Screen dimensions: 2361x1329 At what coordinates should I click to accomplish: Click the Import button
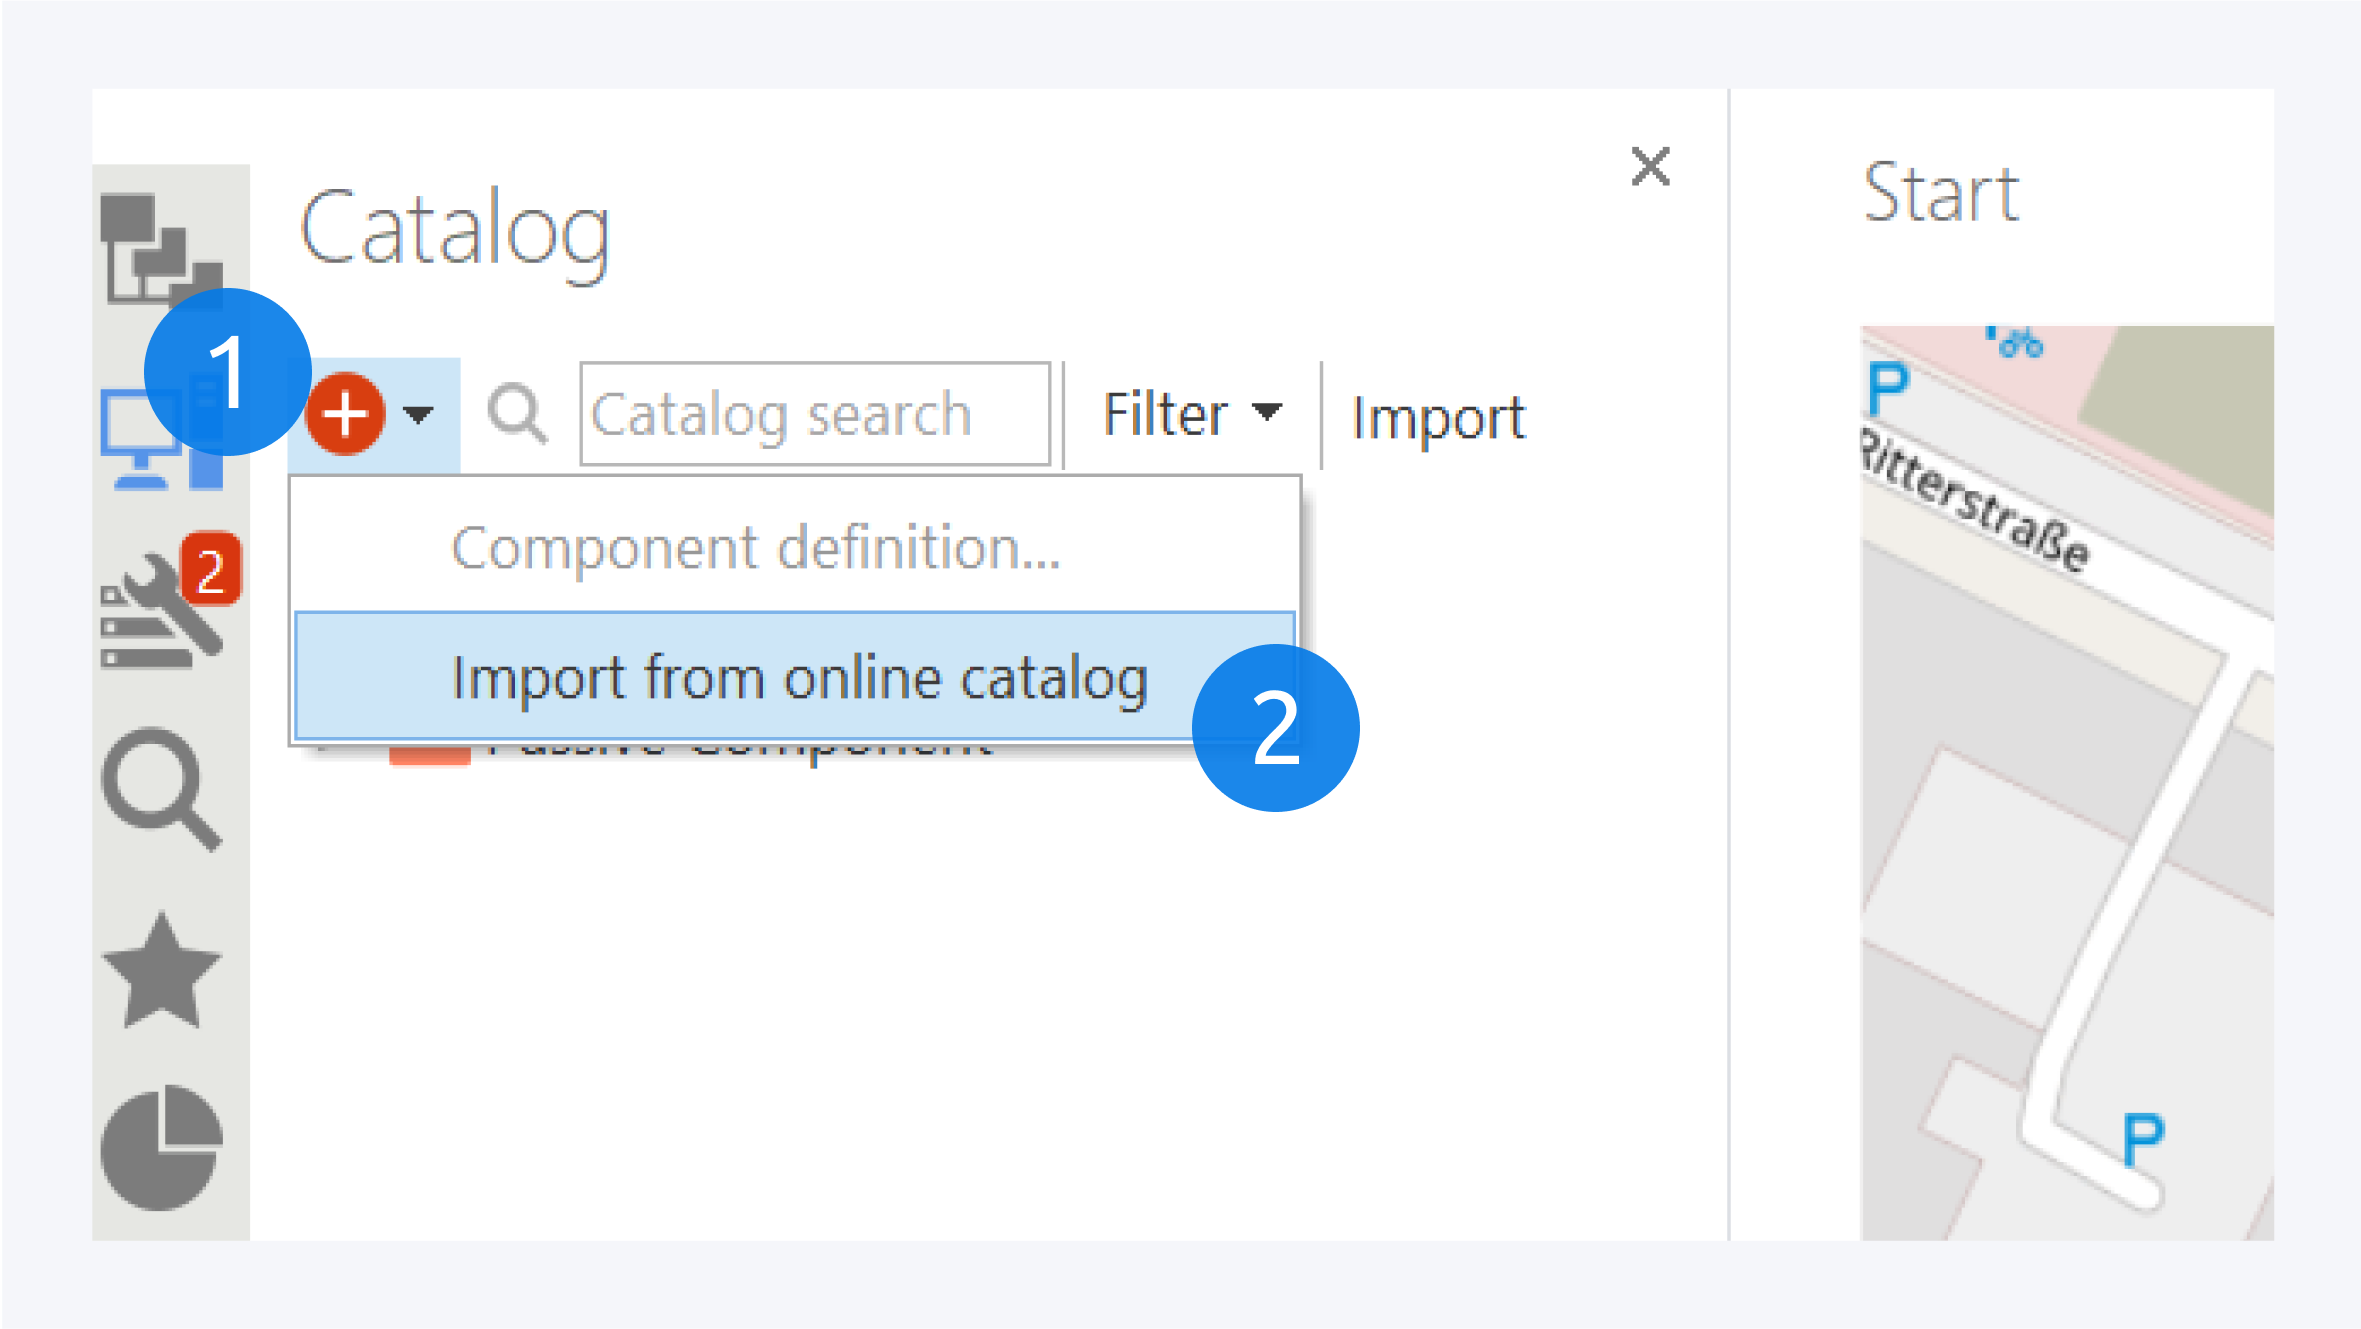(1437, 416)
